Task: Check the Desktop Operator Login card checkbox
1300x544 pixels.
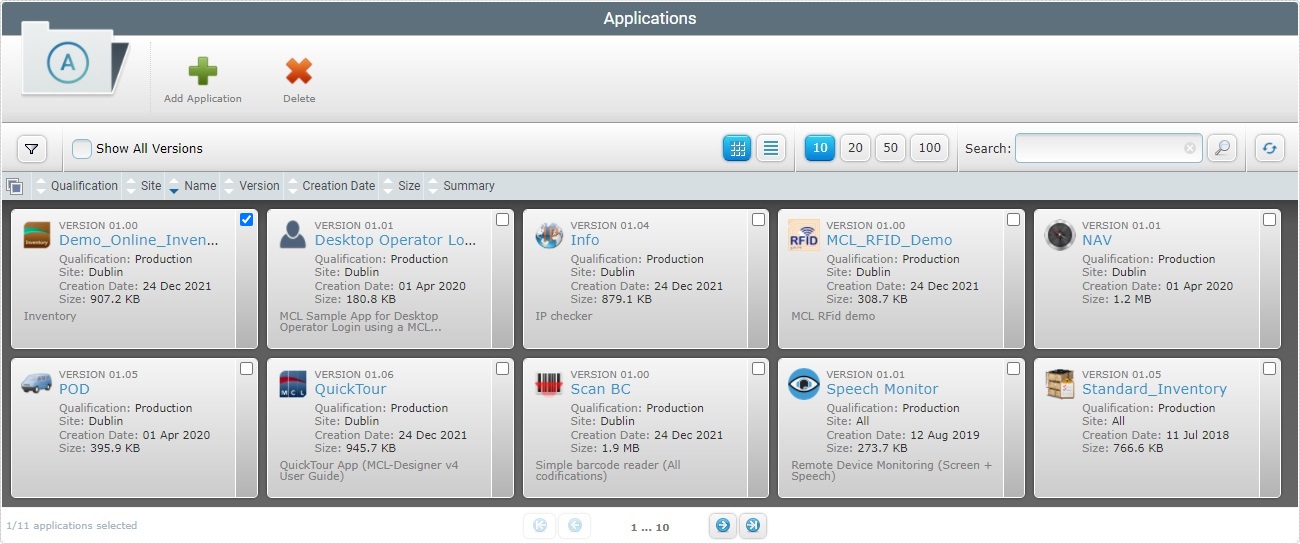Action: tap(502, 219)
